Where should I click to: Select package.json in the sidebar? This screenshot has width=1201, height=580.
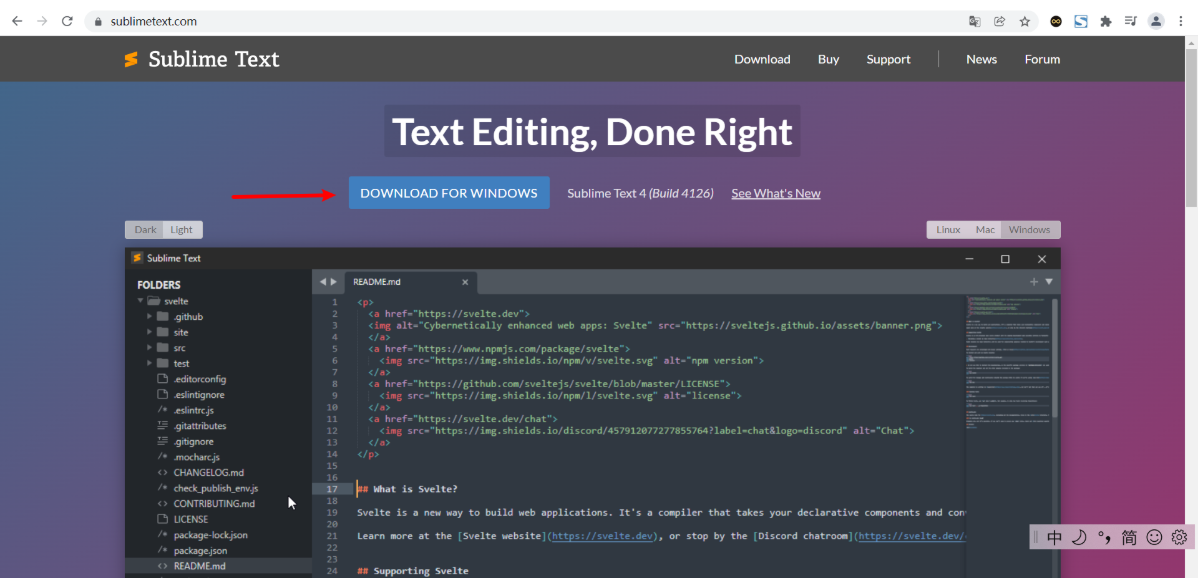point(200,550)
